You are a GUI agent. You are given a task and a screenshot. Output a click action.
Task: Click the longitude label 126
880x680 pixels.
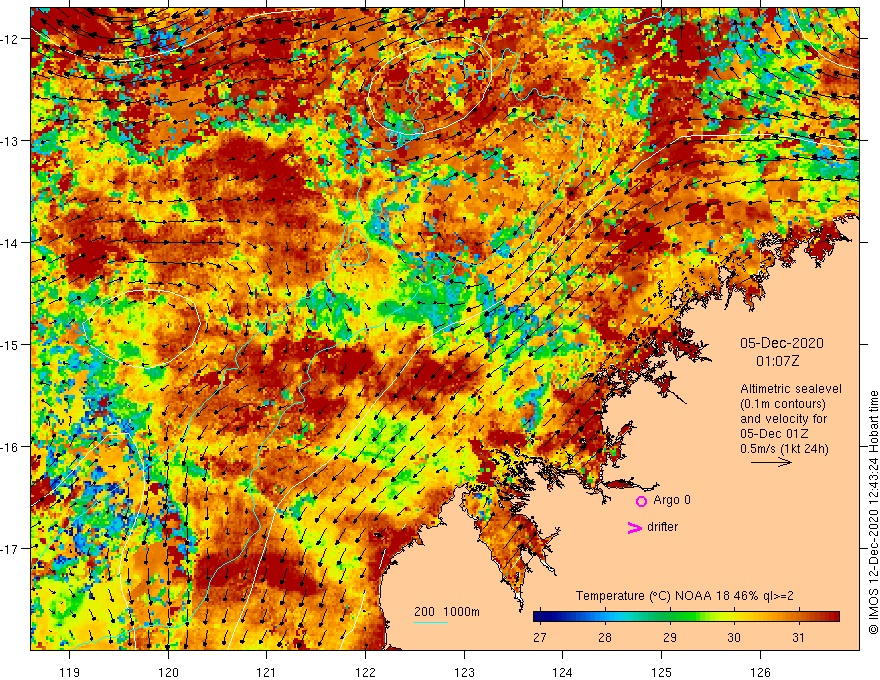[x=760, y=672]
